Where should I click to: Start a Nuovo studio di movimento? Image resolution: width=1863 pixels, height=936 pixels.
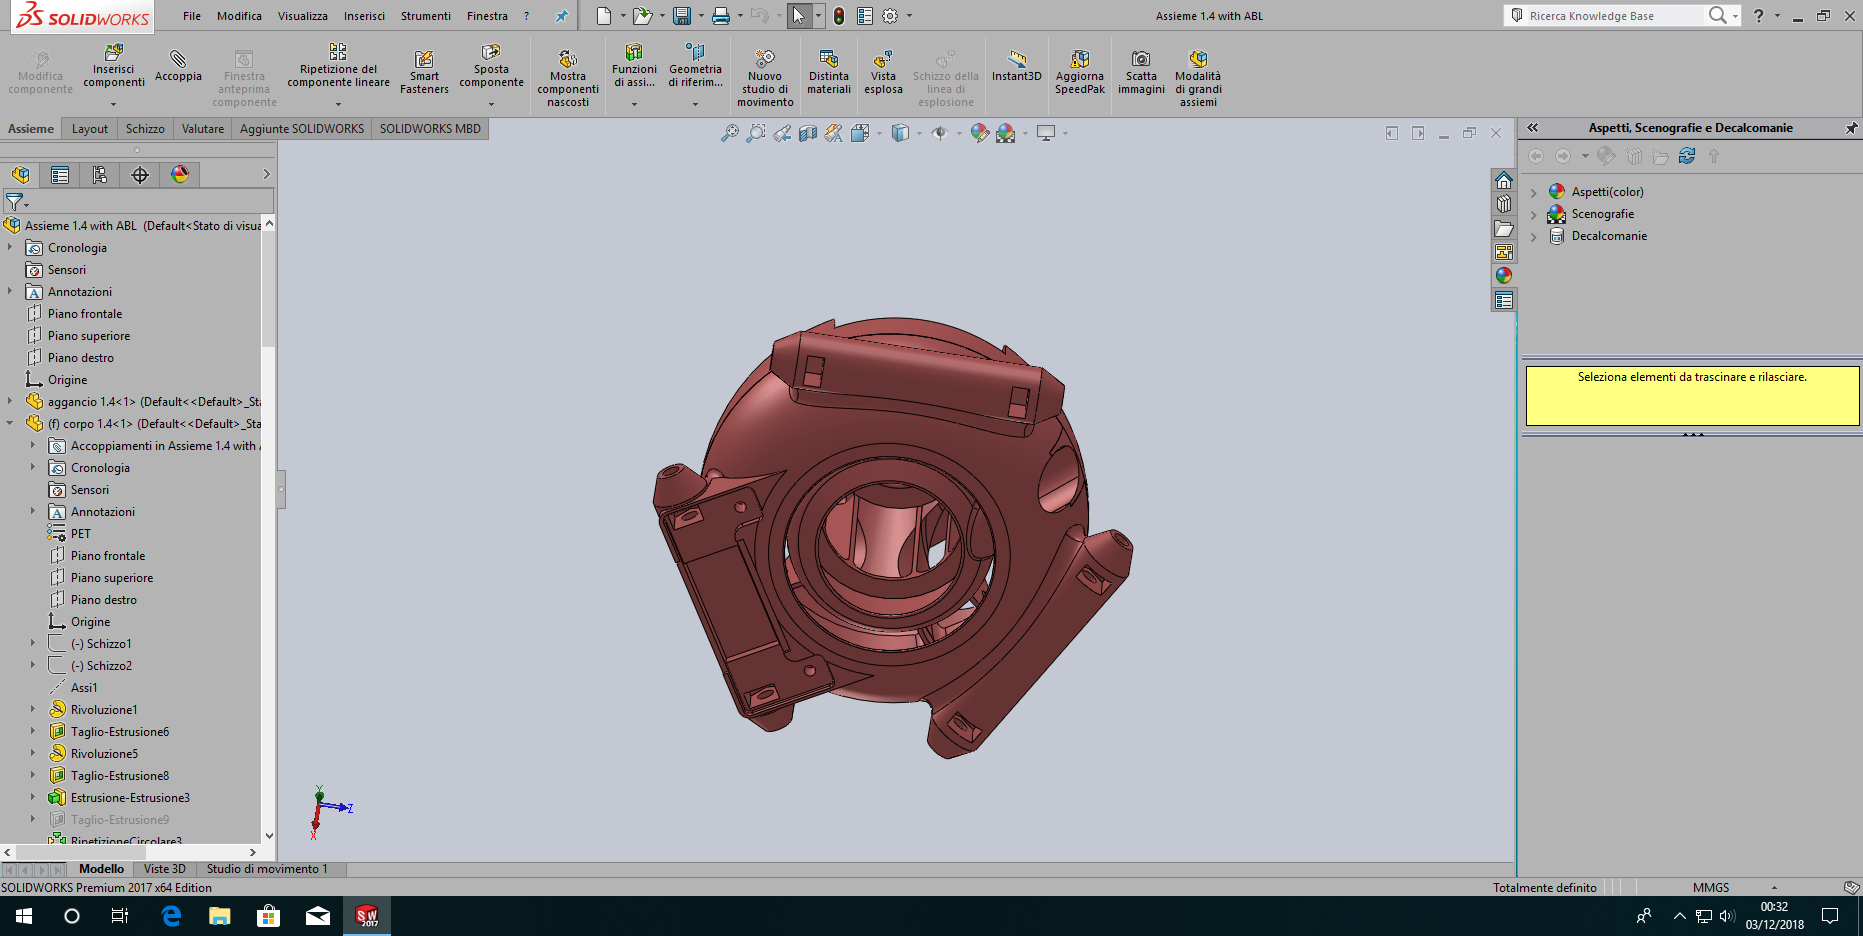(x=765, y=78)
